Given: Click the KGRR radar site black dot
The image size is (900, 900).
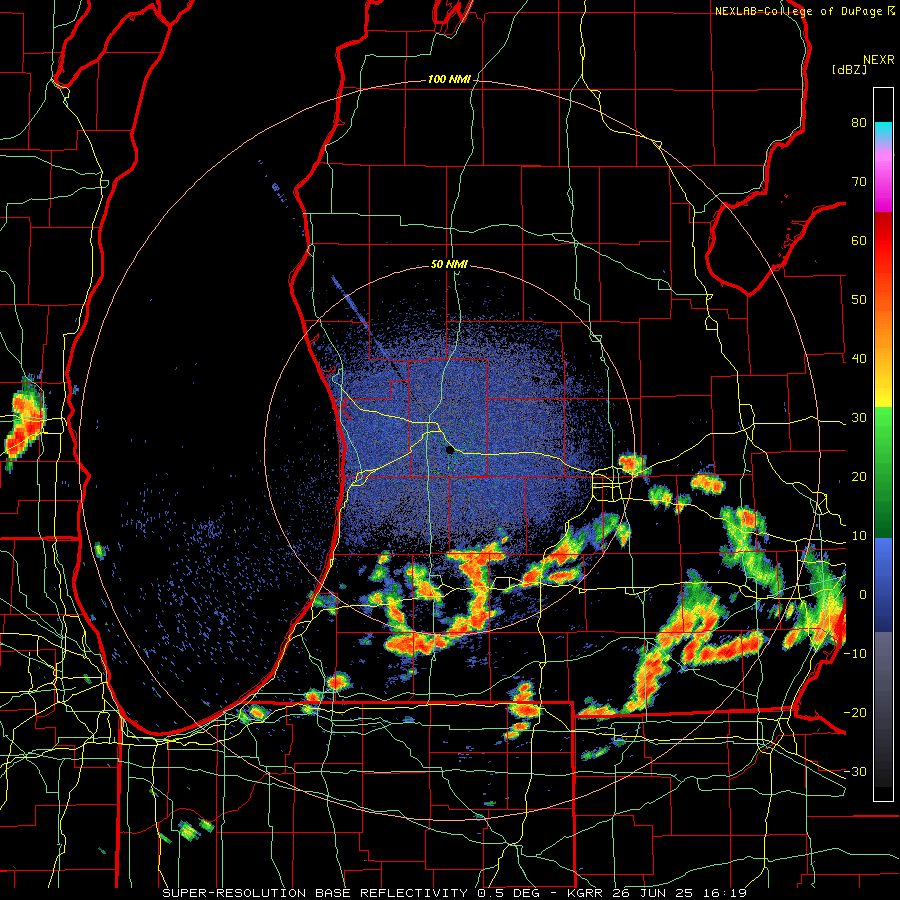Looking at the screenshot, I should click(450, 451).
